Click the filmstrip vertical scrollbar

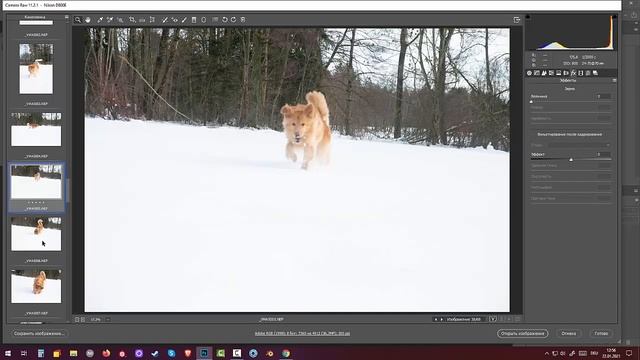pyautogui.click(x=67, y=190)
